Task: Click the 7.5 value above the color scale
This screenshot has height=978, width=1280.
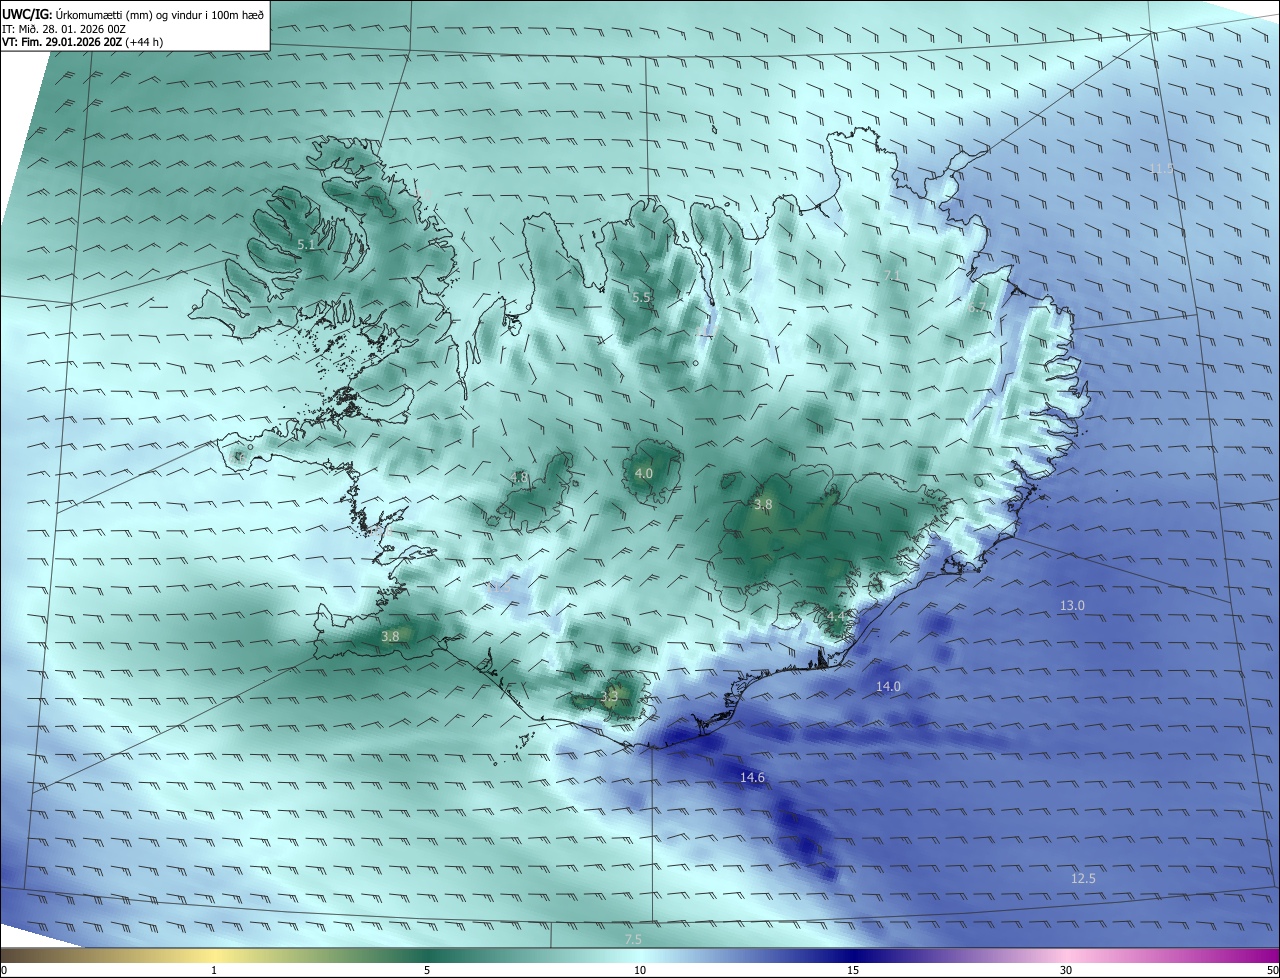Action: [633, 939]
